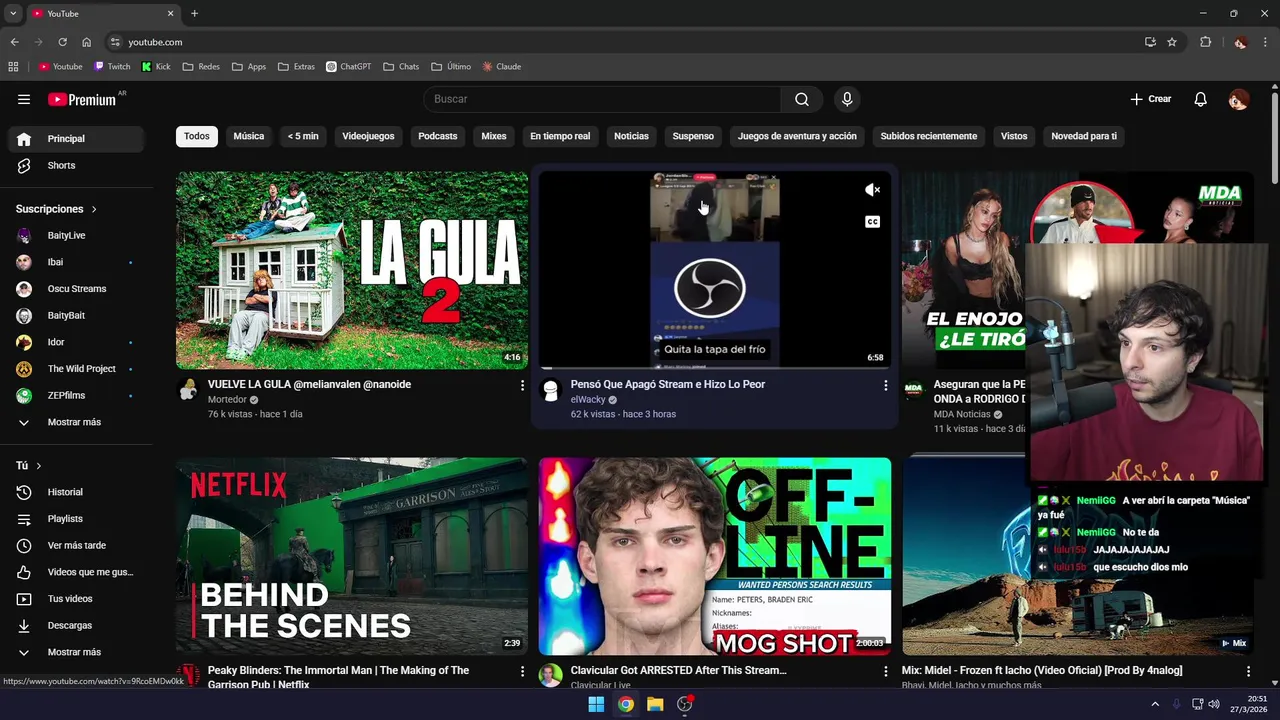Image resolution: width=1280 pixels, height=720 pixels.
Task: Open the Ibai subscription channel
Action: [x=76, y=262]
